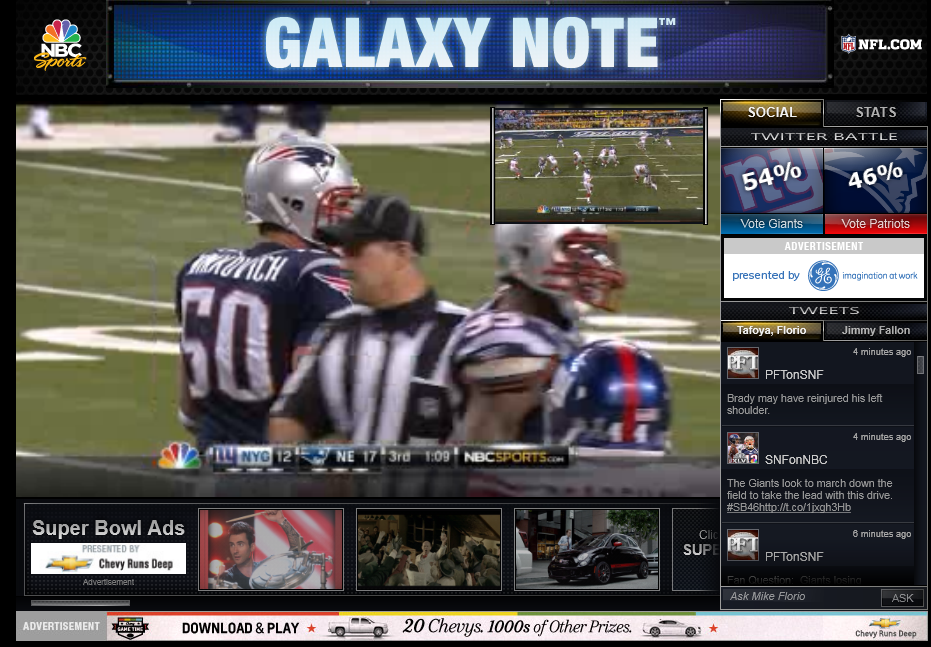This screenshot has height=647, width=931.
Task: Play the crowd bar scene ad thumbnail
Action: (x=429, y=549)
